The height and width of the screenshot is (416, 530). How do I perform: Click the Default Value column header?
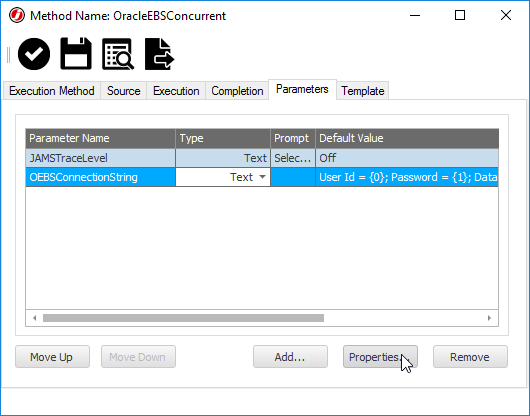click(x=407, y=138)
